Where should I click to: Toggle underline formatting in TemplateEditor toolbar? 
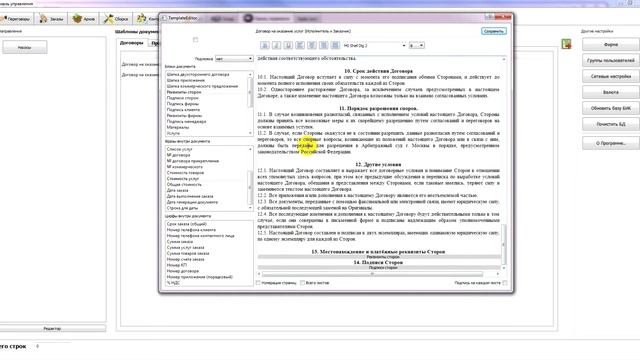pyautogui.click(x=288, y=45)
